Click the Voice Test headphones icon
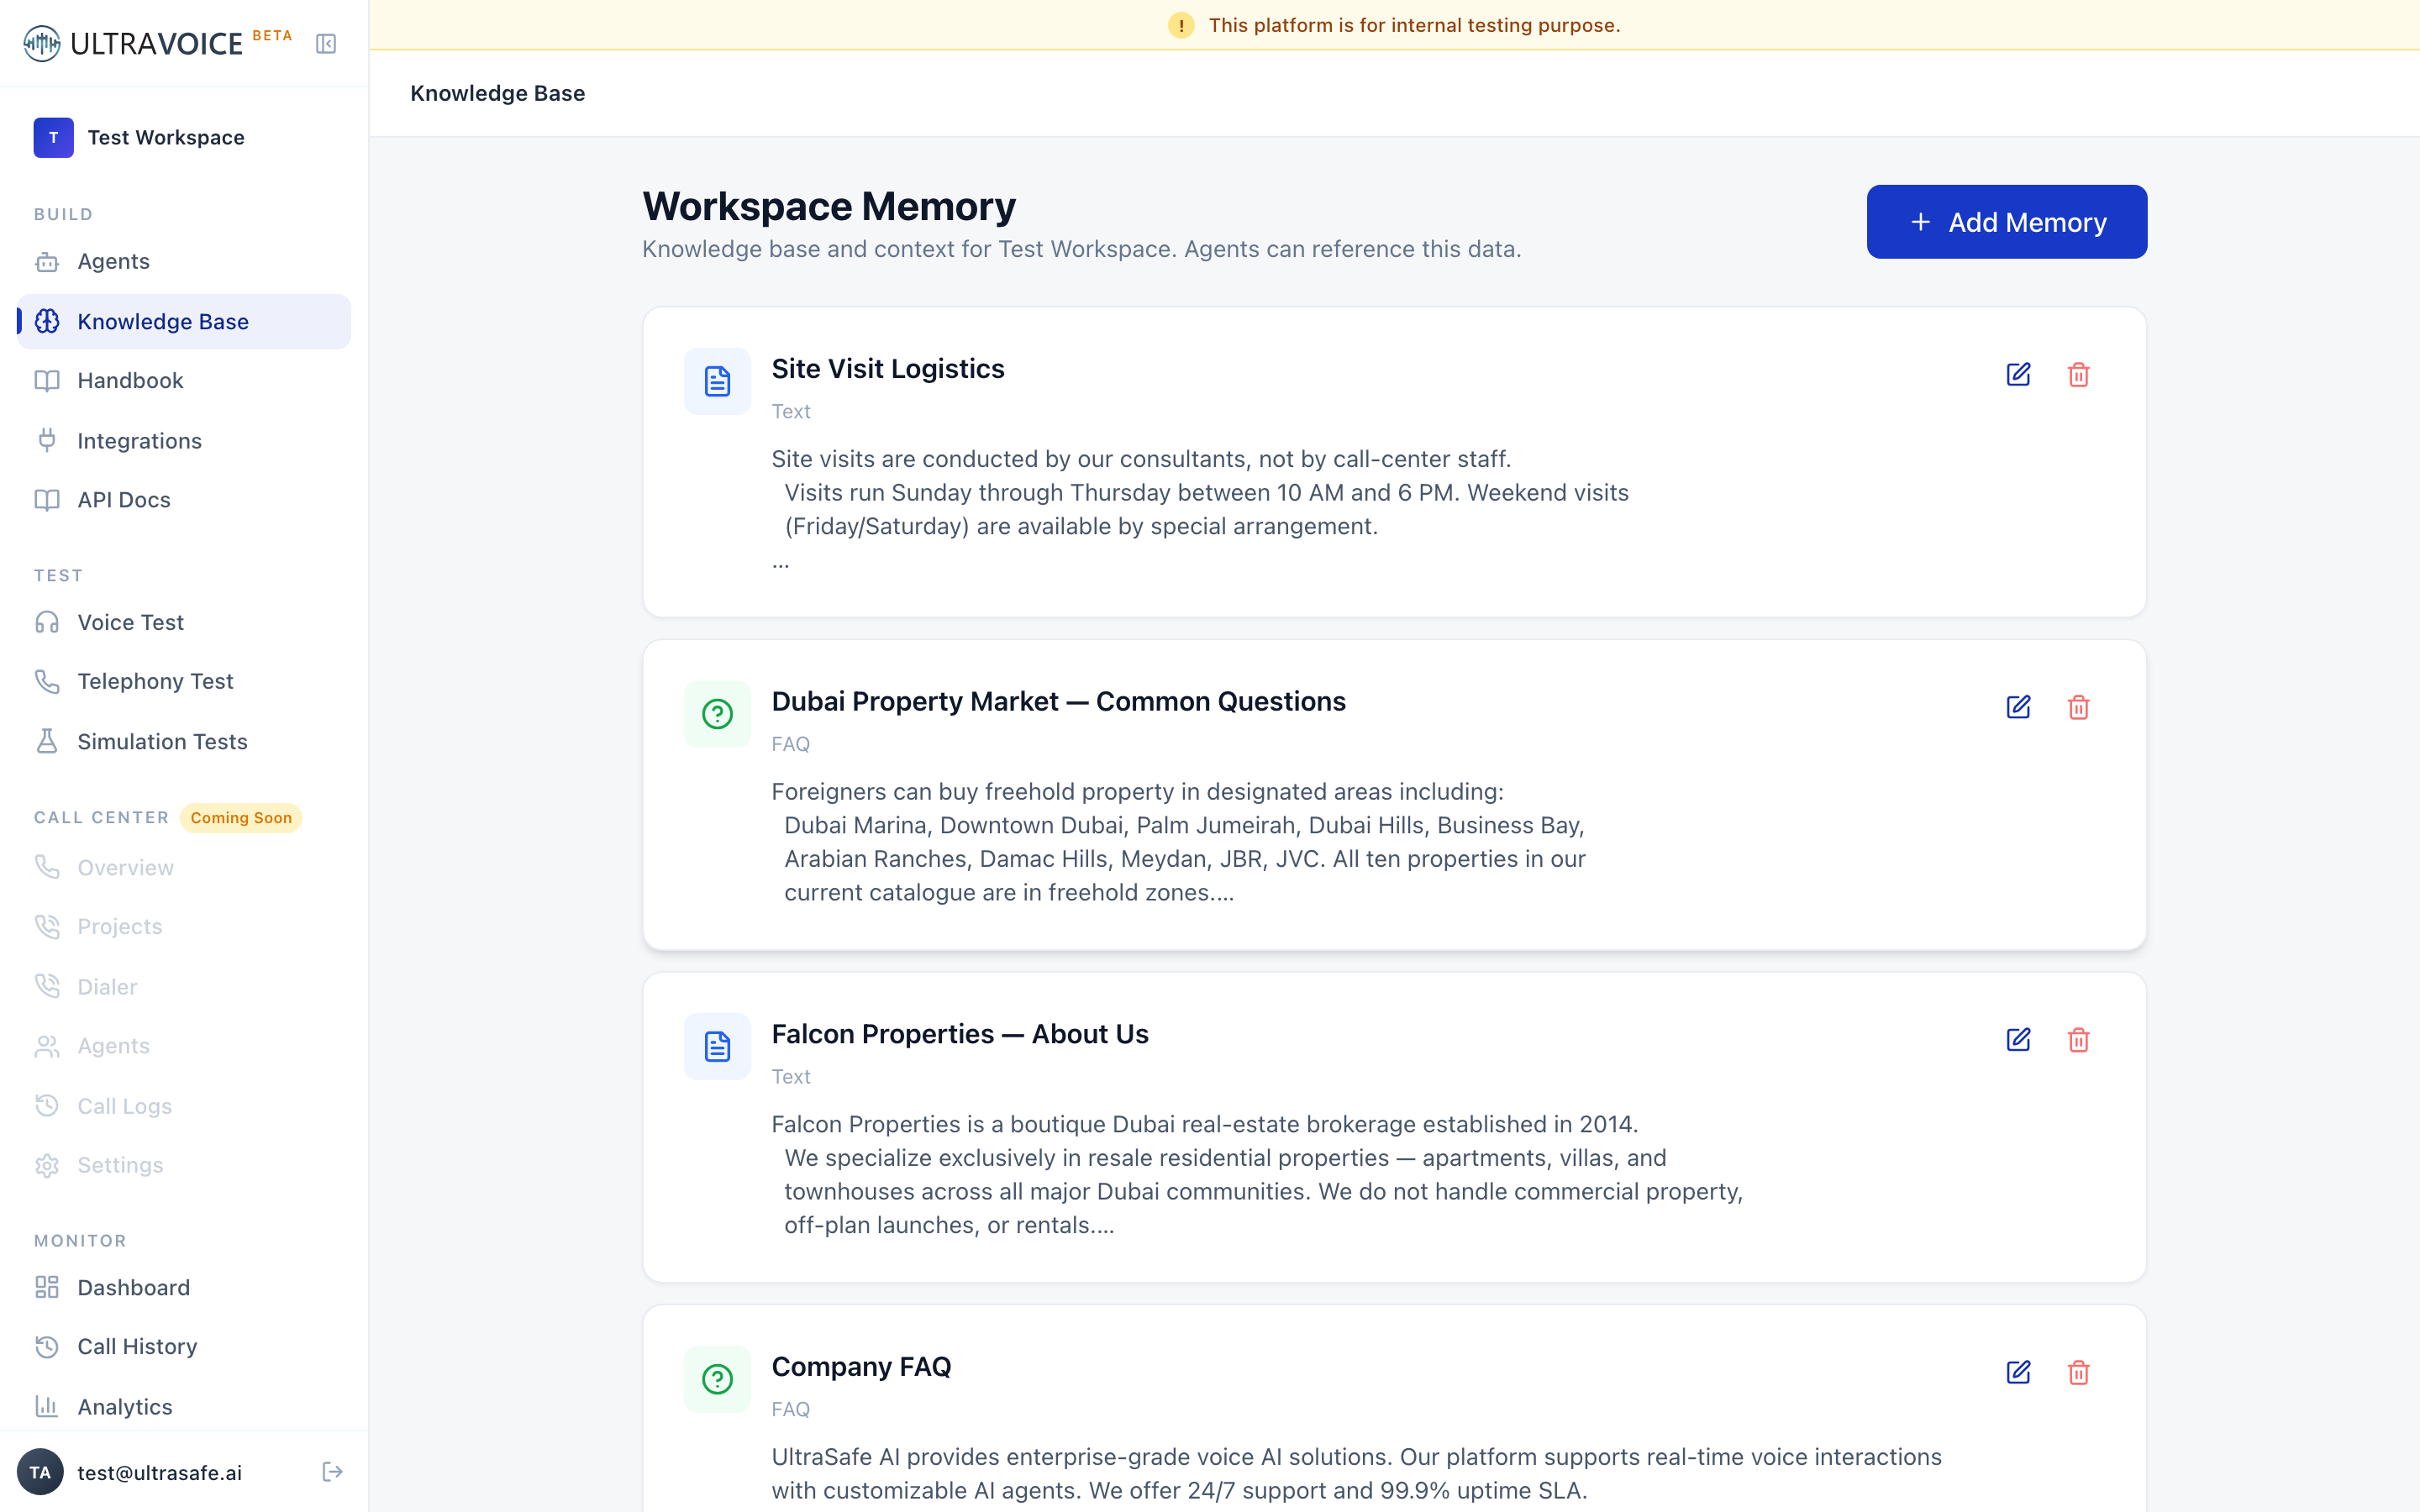Viewport: 2420px width, 1512px height. [47, 623]
